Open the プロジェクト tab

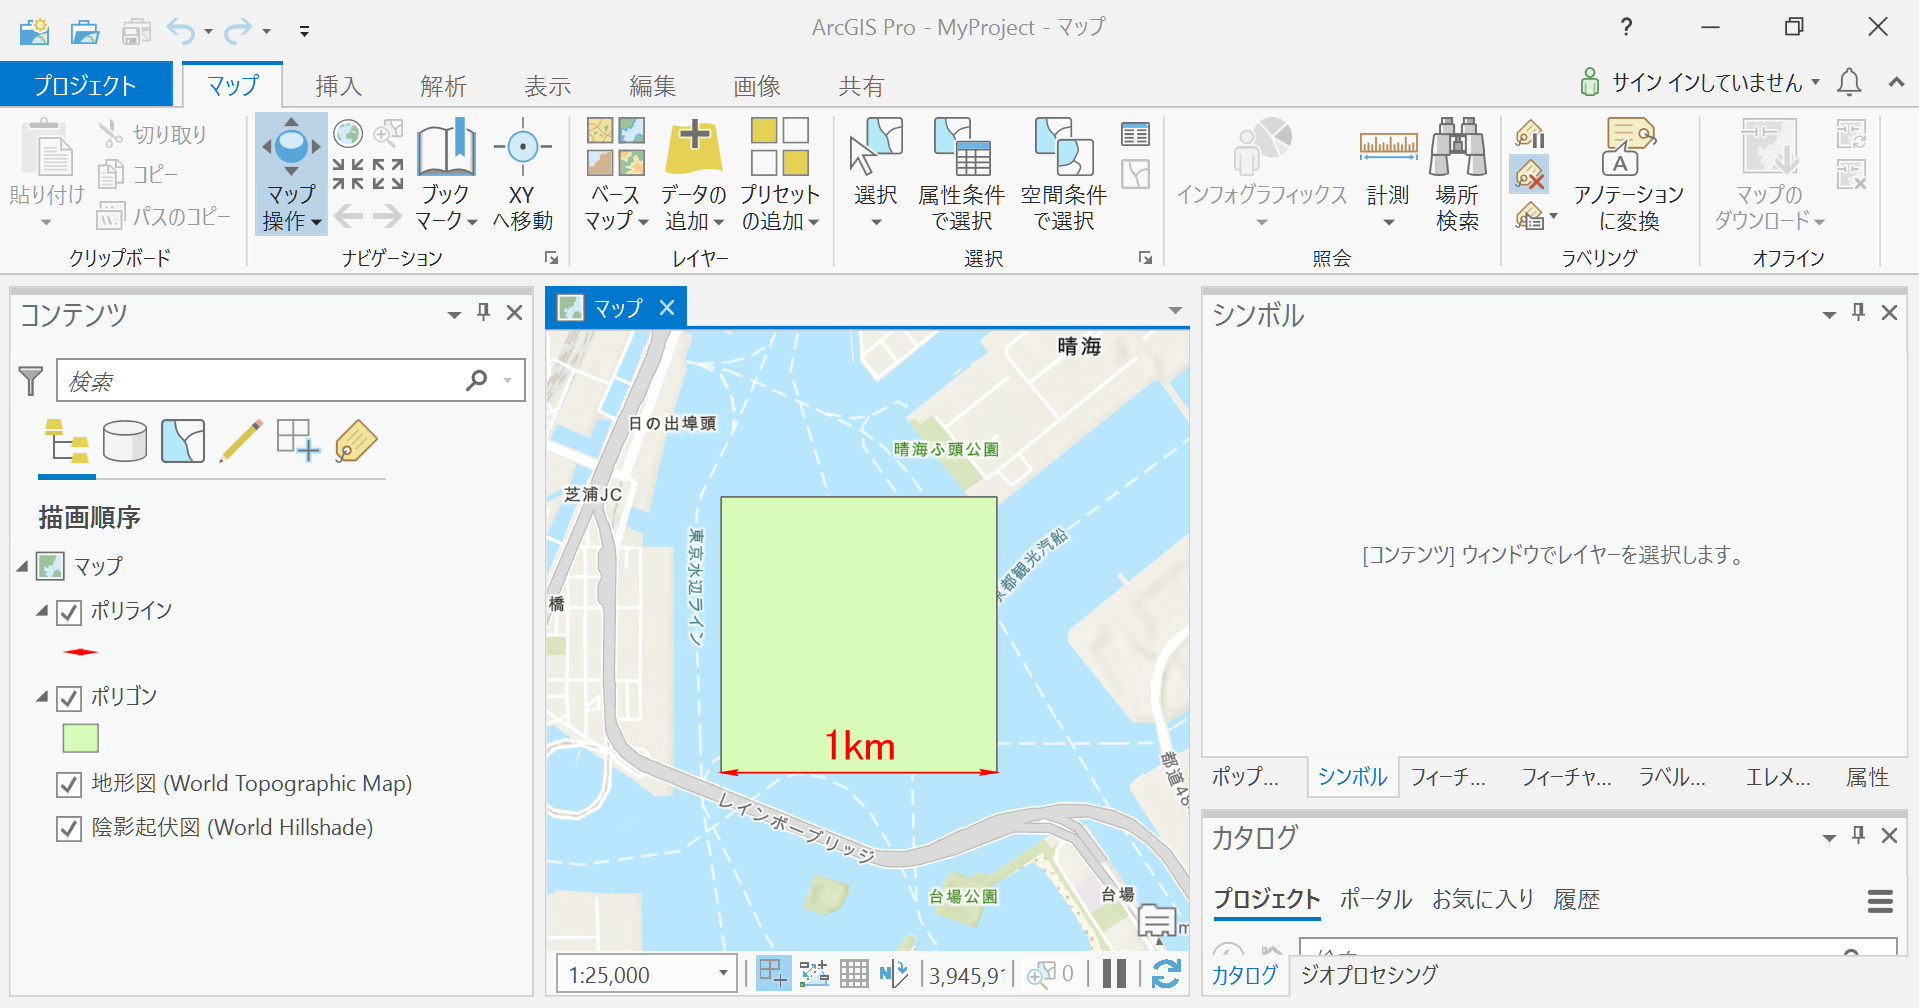click(x=85, y=85)
